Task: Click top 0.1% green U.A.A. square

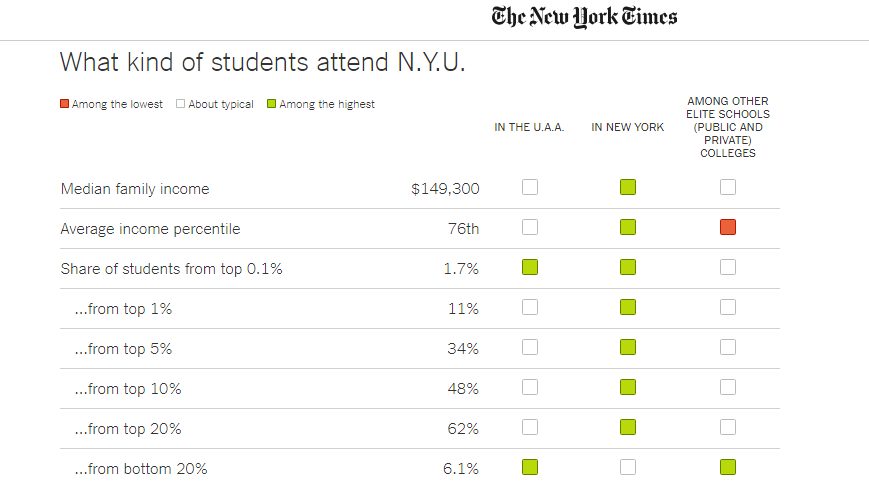Action: point(530,267)
